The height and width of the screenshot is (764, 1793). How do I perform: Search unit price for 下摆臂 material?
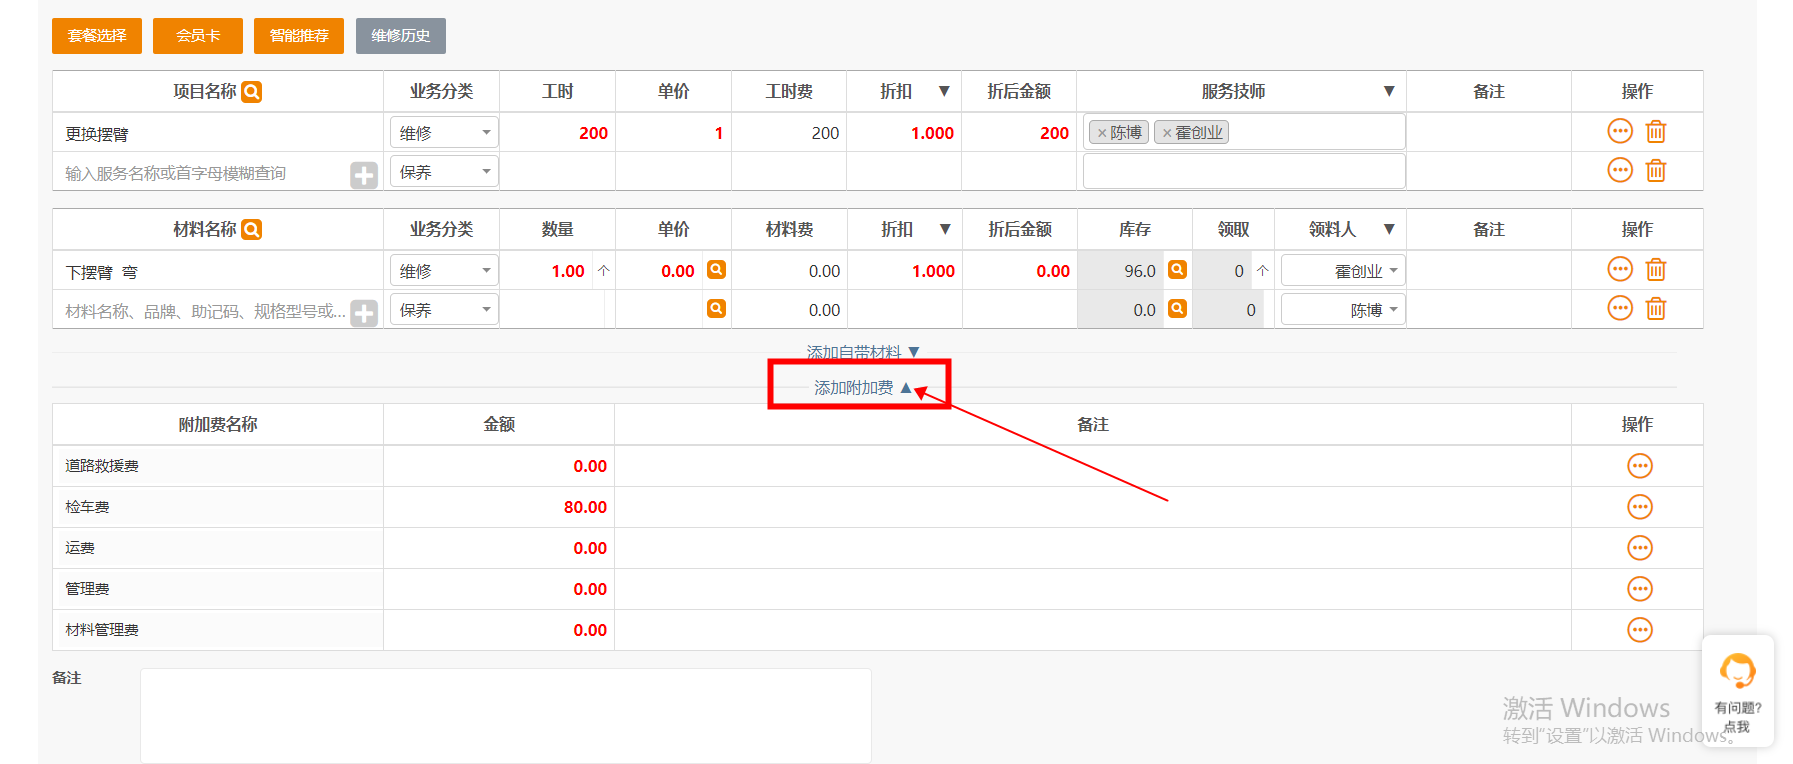(x=716, y=269)
